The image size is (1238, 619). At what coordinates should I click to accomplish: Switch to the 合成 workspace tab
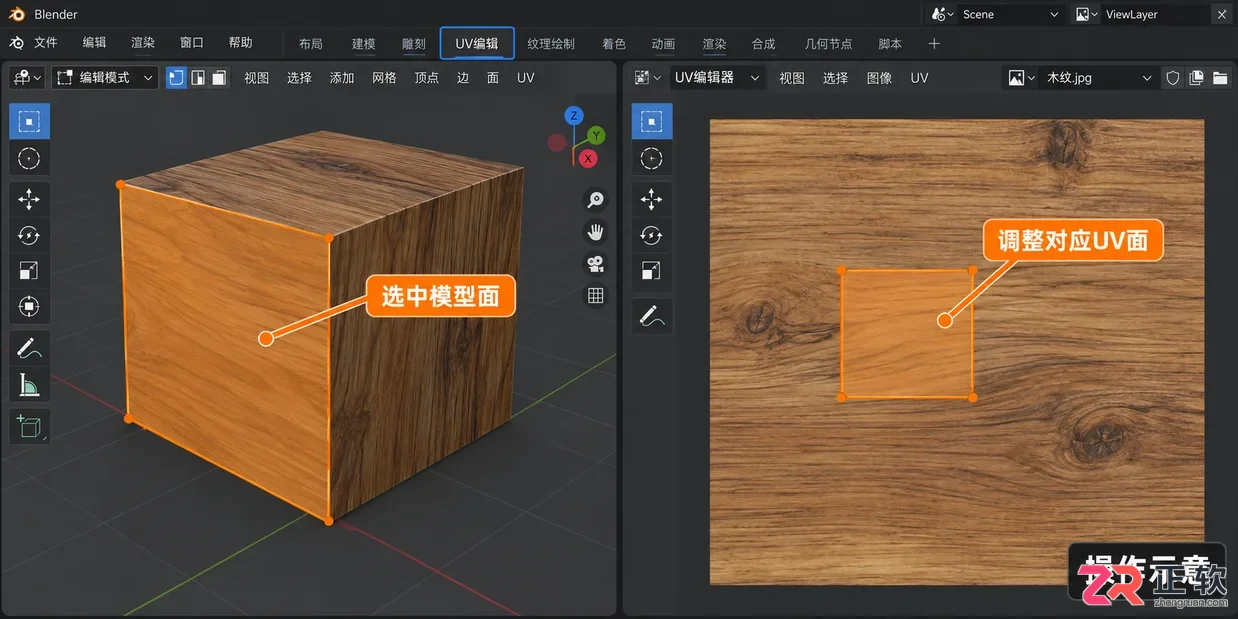pyautogui.click(x=764, y=44)
